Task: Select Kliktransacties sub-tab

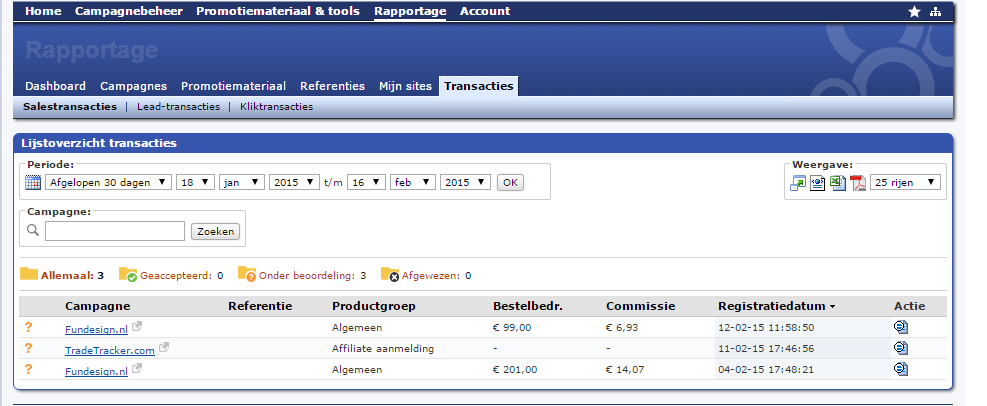Action: [276, 107]
